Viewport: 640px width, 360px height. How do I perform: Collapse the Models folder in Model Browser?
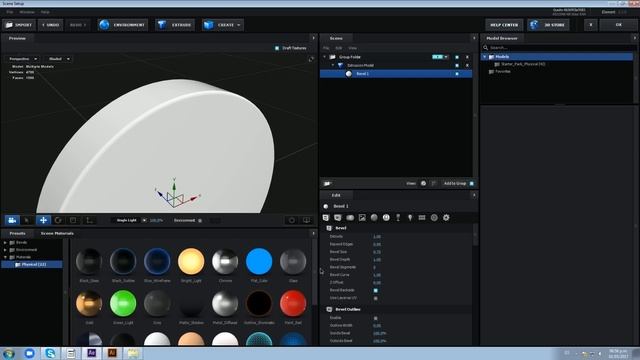[484, 57]
